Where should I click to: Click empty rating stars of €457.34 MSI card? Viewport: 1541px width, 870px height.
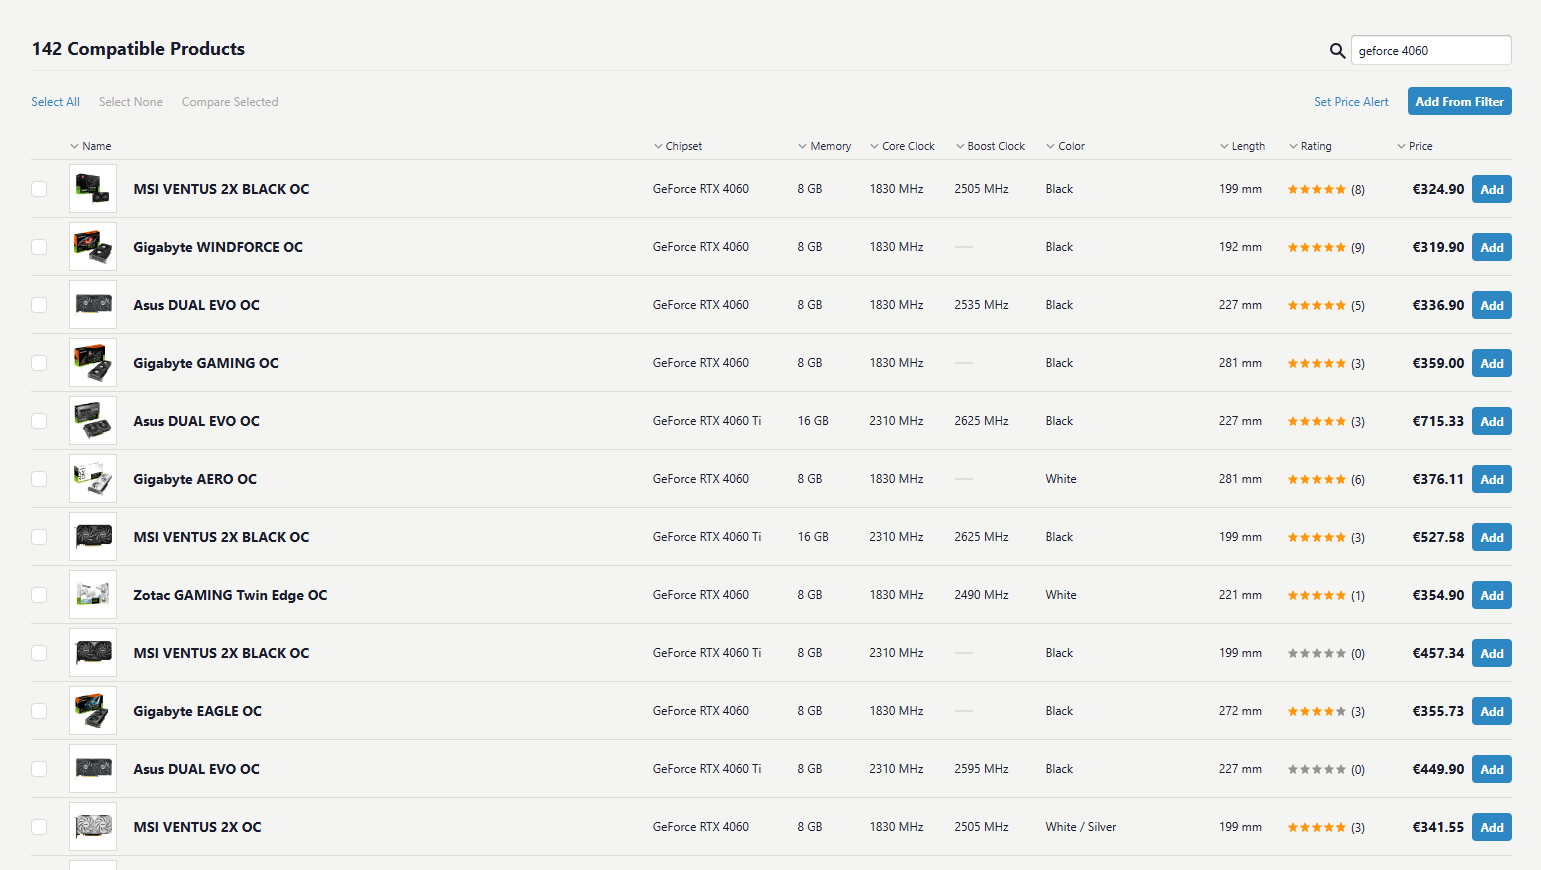point(1316,654)
